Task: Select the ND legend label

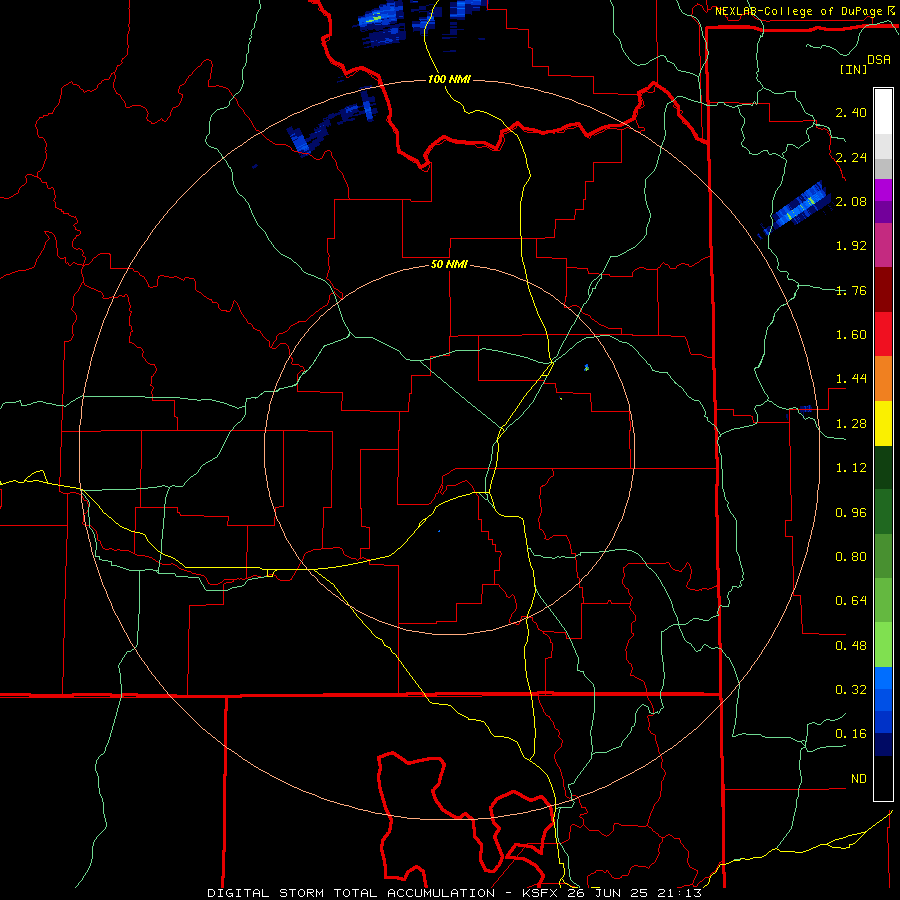Action: (859, 779)
